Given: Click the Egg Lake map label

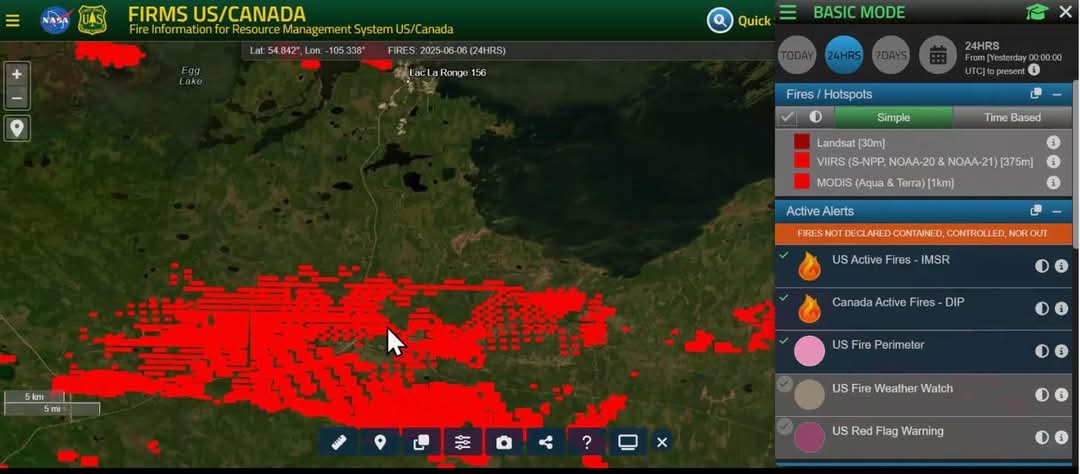Looking at the screenshot, I should tap(191, 76).
